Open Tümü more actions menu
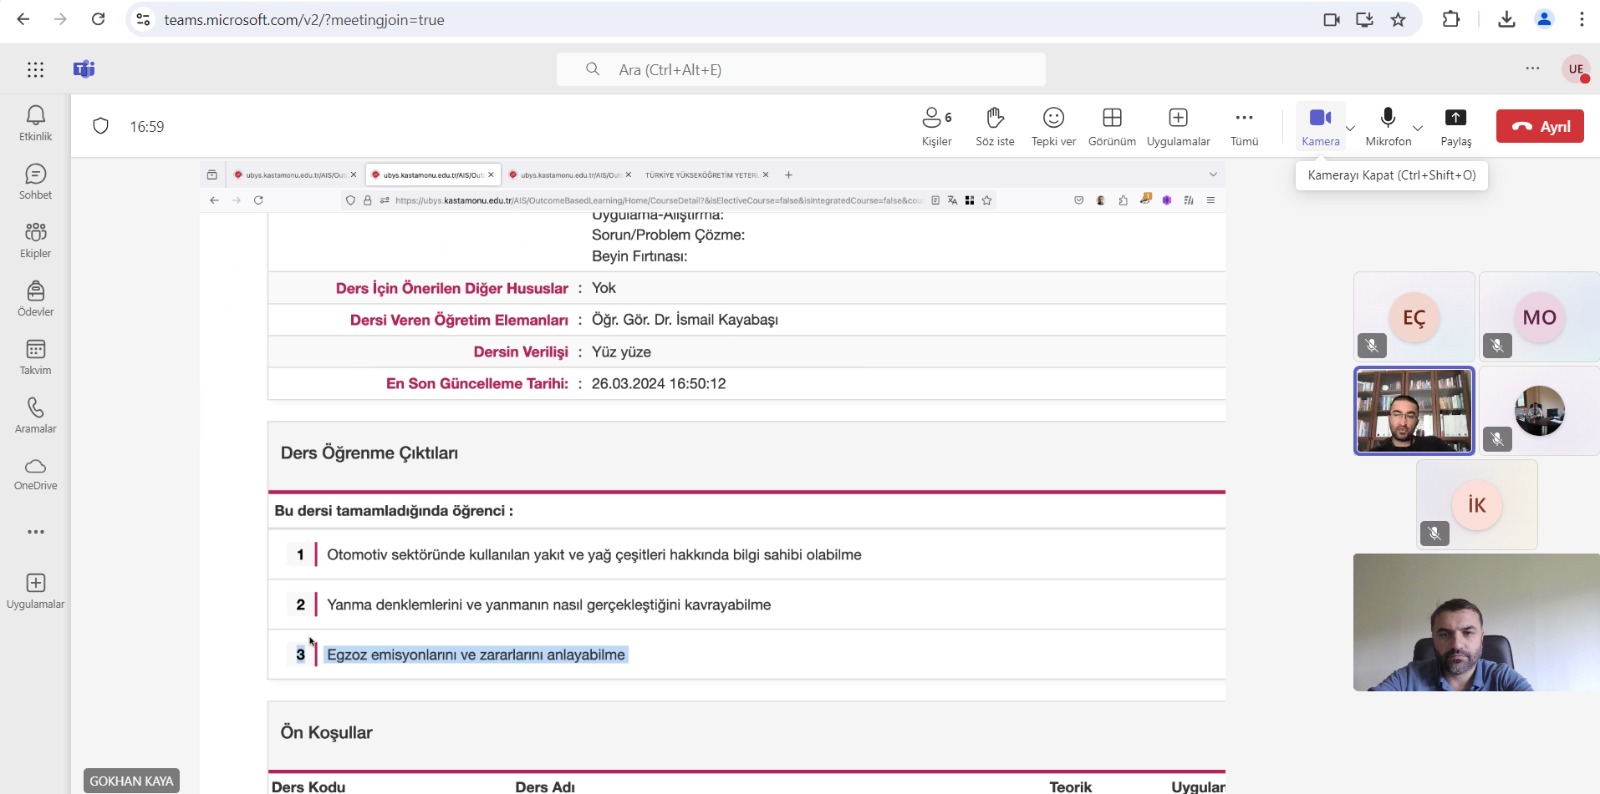1600x794 pixels. [1244, 126]
